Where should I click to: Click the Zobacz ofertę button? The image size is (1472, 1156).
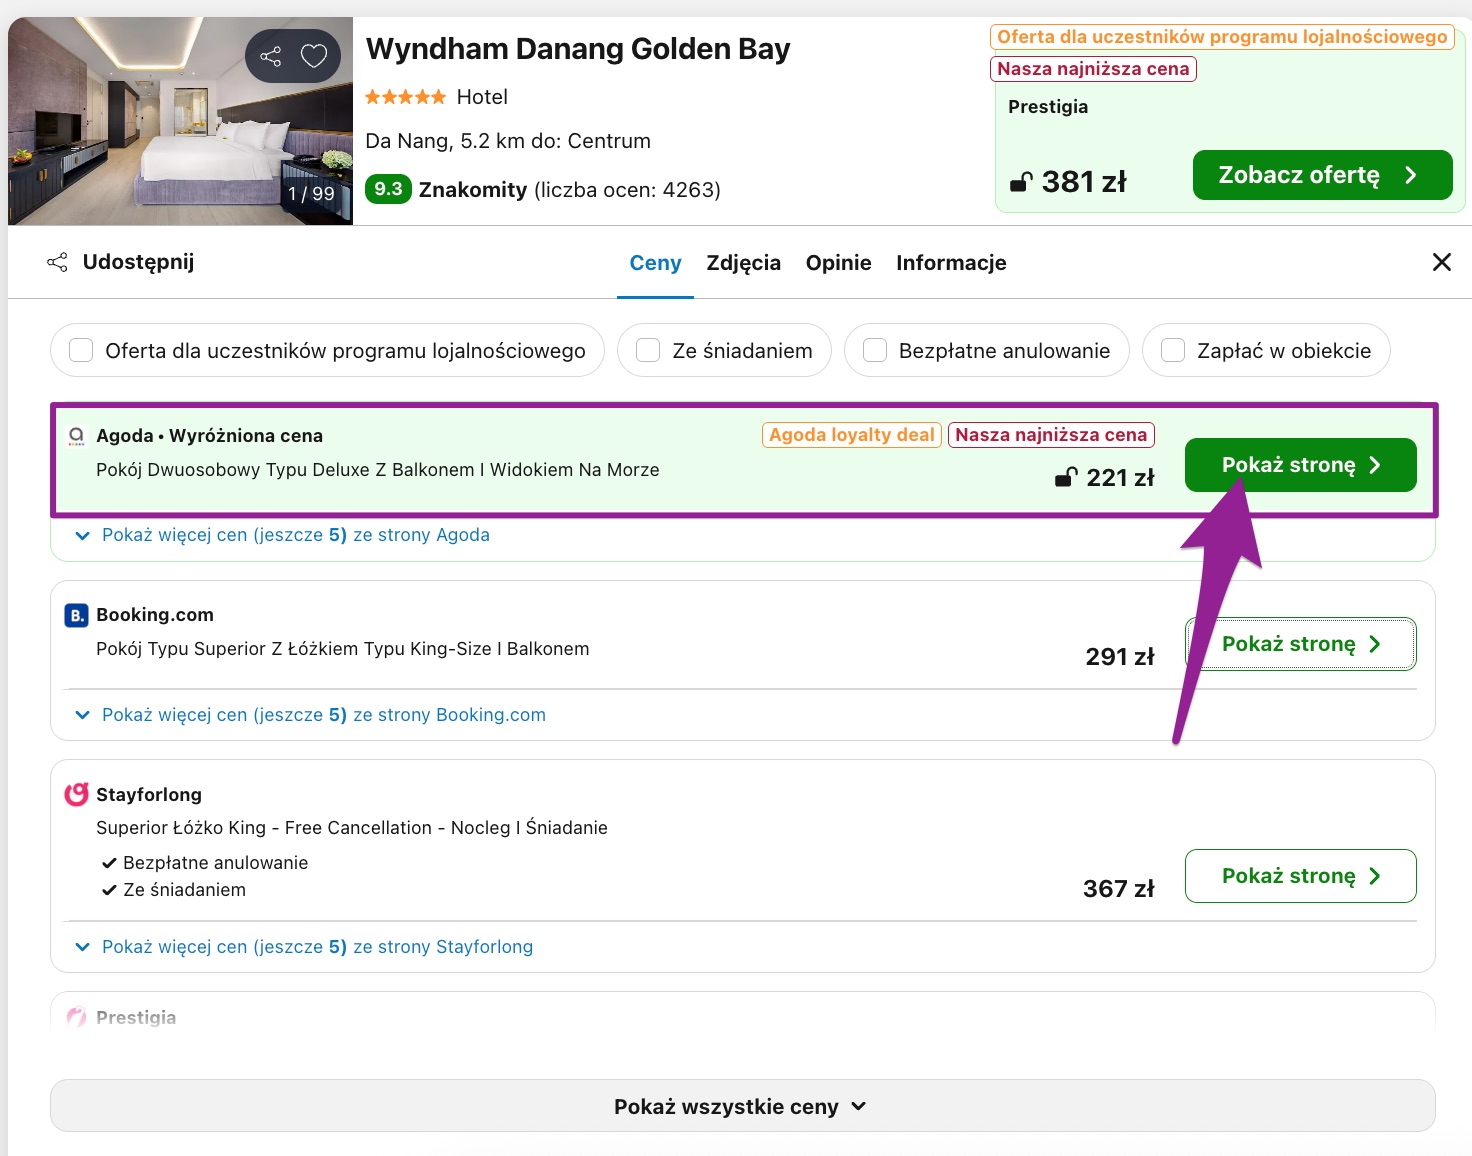(1322, 175)
